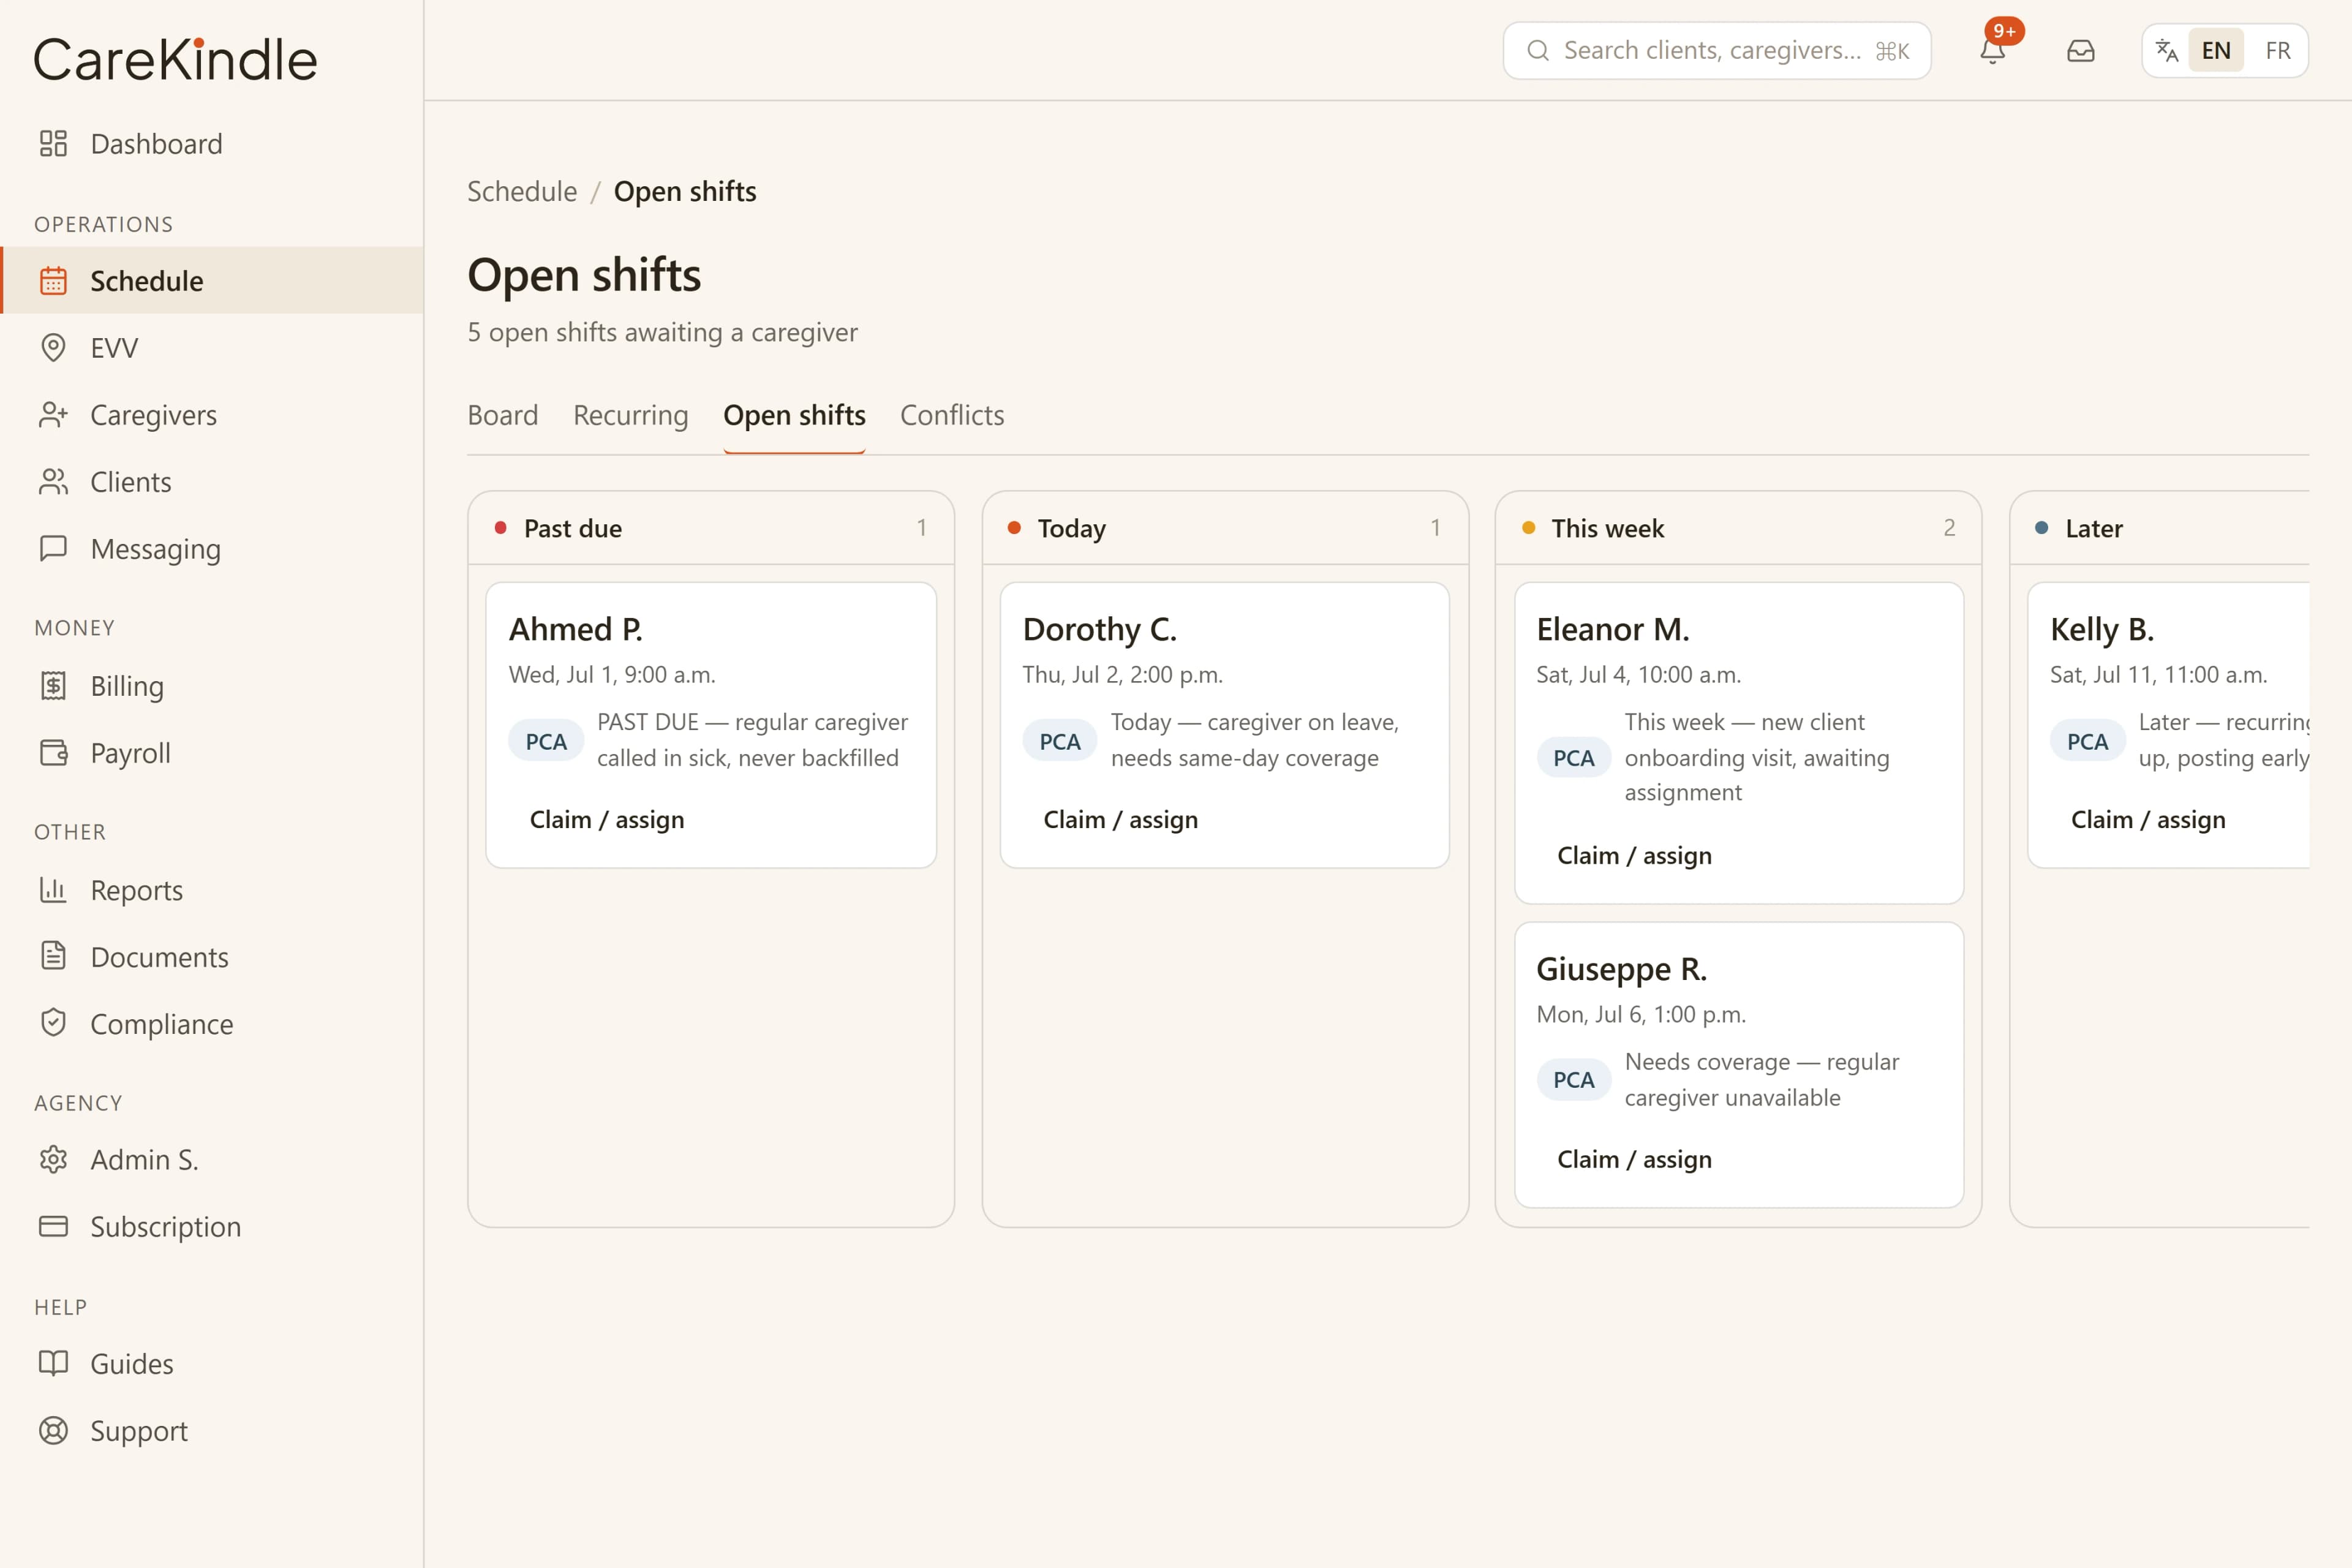Click the Schedule breadcrumb link

pyautogui.click(x=522, y=191)
